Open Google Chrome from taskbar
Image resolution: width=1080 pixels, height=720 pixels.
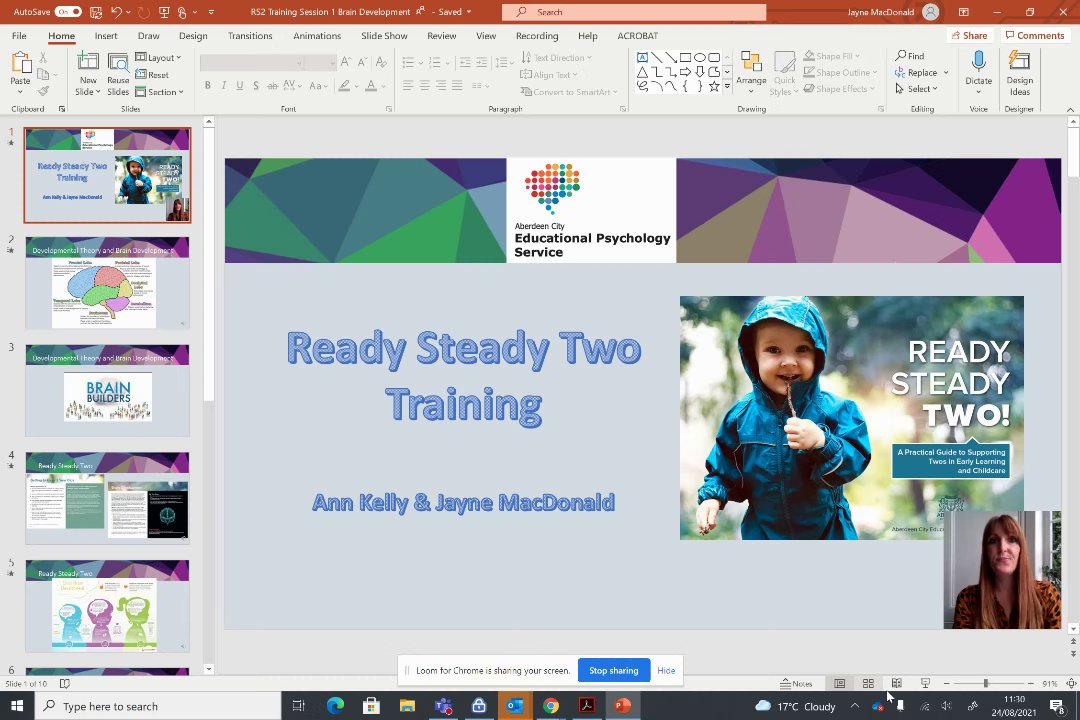[x=550, y=706]
